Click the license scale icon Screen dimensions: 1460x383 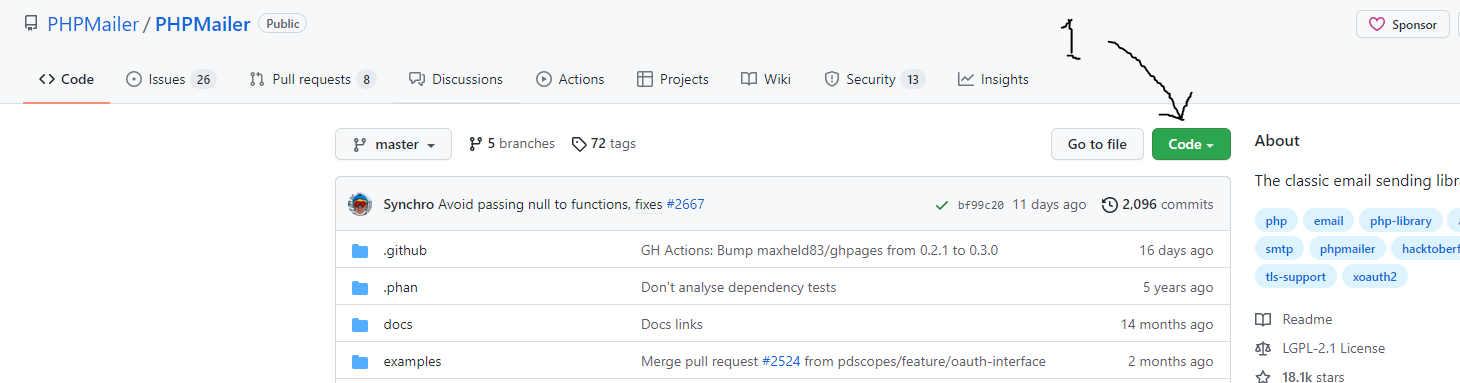click(1263, 348)
